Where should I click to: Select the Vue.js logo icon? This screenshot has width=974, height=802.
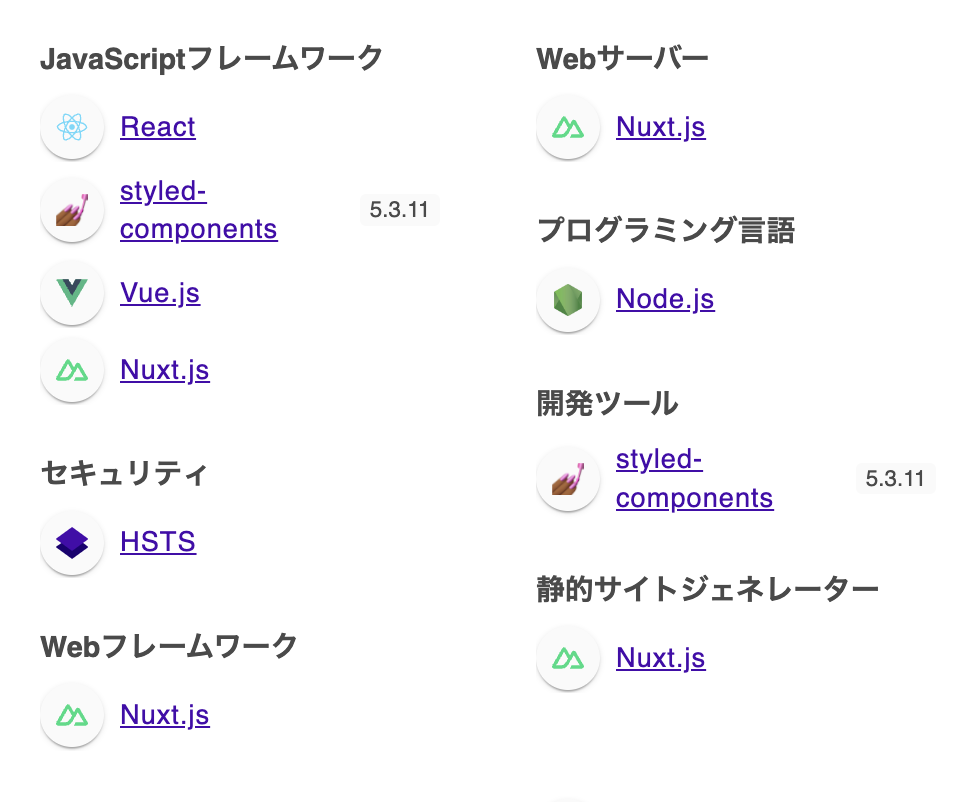(x=72, y=293)
